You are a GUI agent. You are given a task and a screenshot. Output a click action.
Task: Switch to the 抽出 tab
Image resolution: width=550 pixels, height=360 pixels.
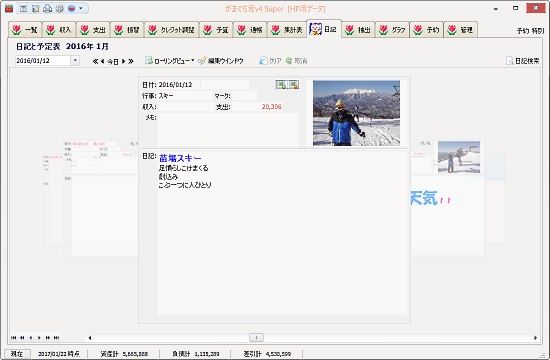pos(358,30)
